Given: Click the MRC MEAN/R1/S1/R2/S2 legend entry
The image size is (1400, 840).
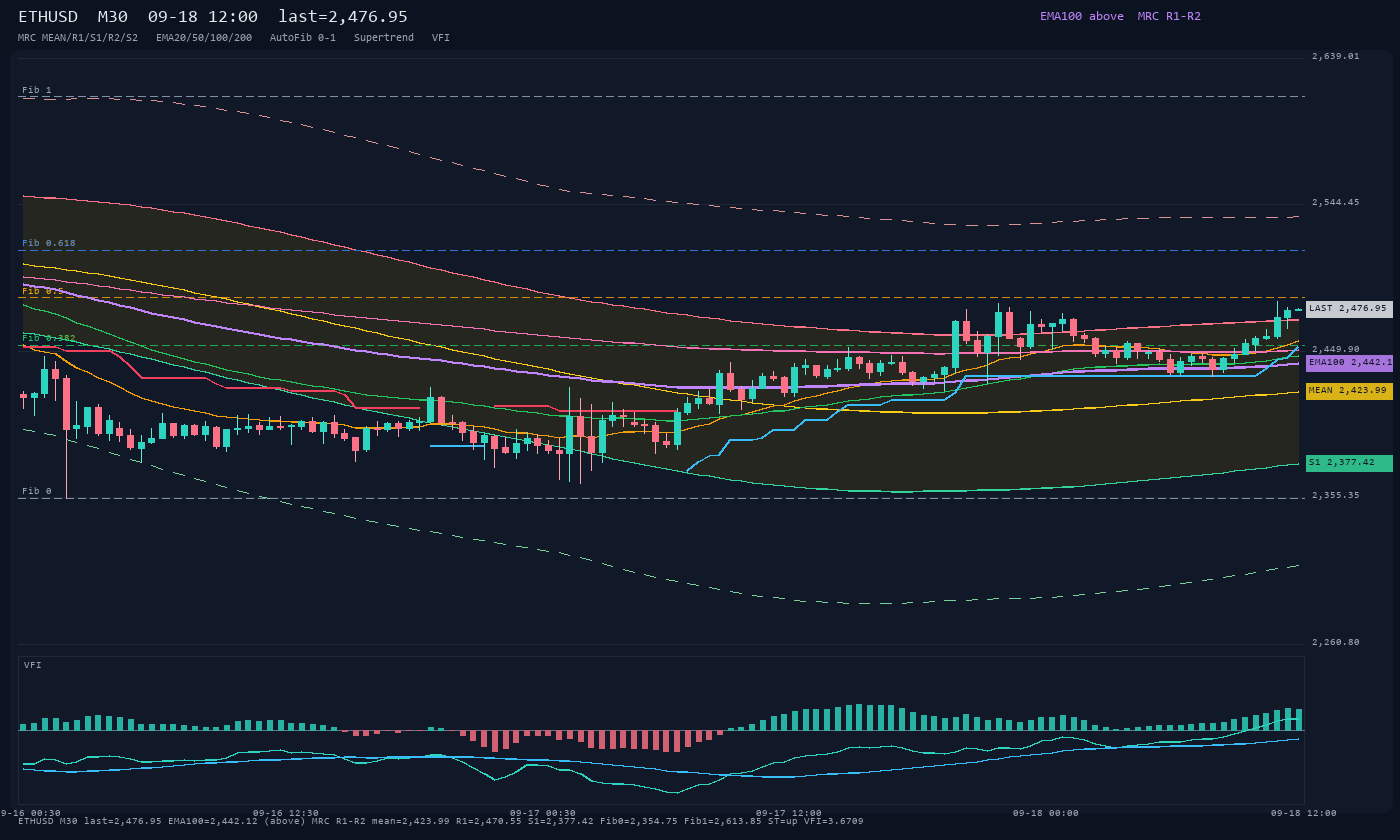Looking at the screenshot, I should click(78, 38).
